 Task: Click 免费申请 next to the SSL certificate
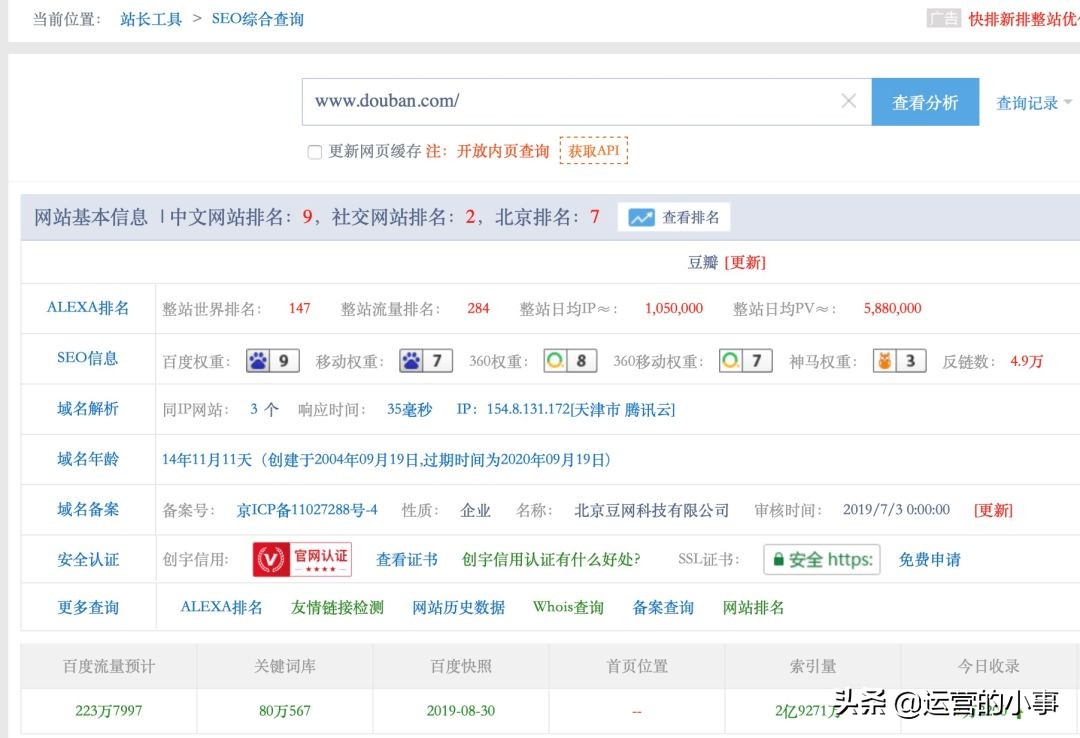(928, 559)
